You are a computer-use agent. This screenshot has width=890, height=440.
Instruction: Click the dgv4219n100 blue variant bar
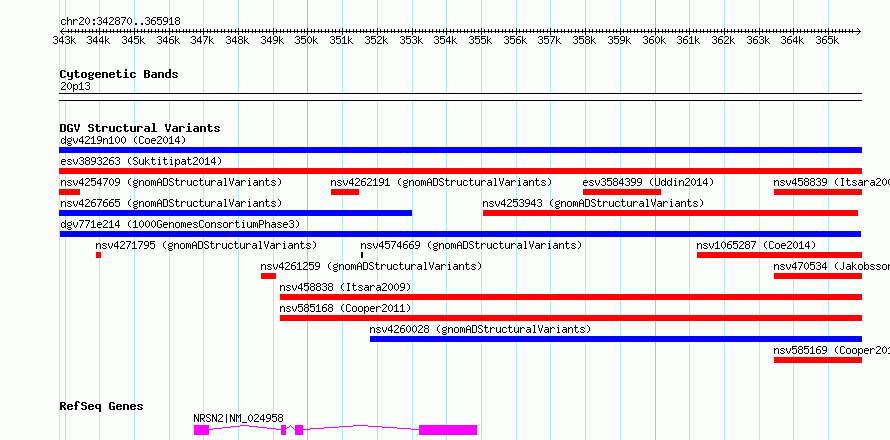(x=460, y=150)
